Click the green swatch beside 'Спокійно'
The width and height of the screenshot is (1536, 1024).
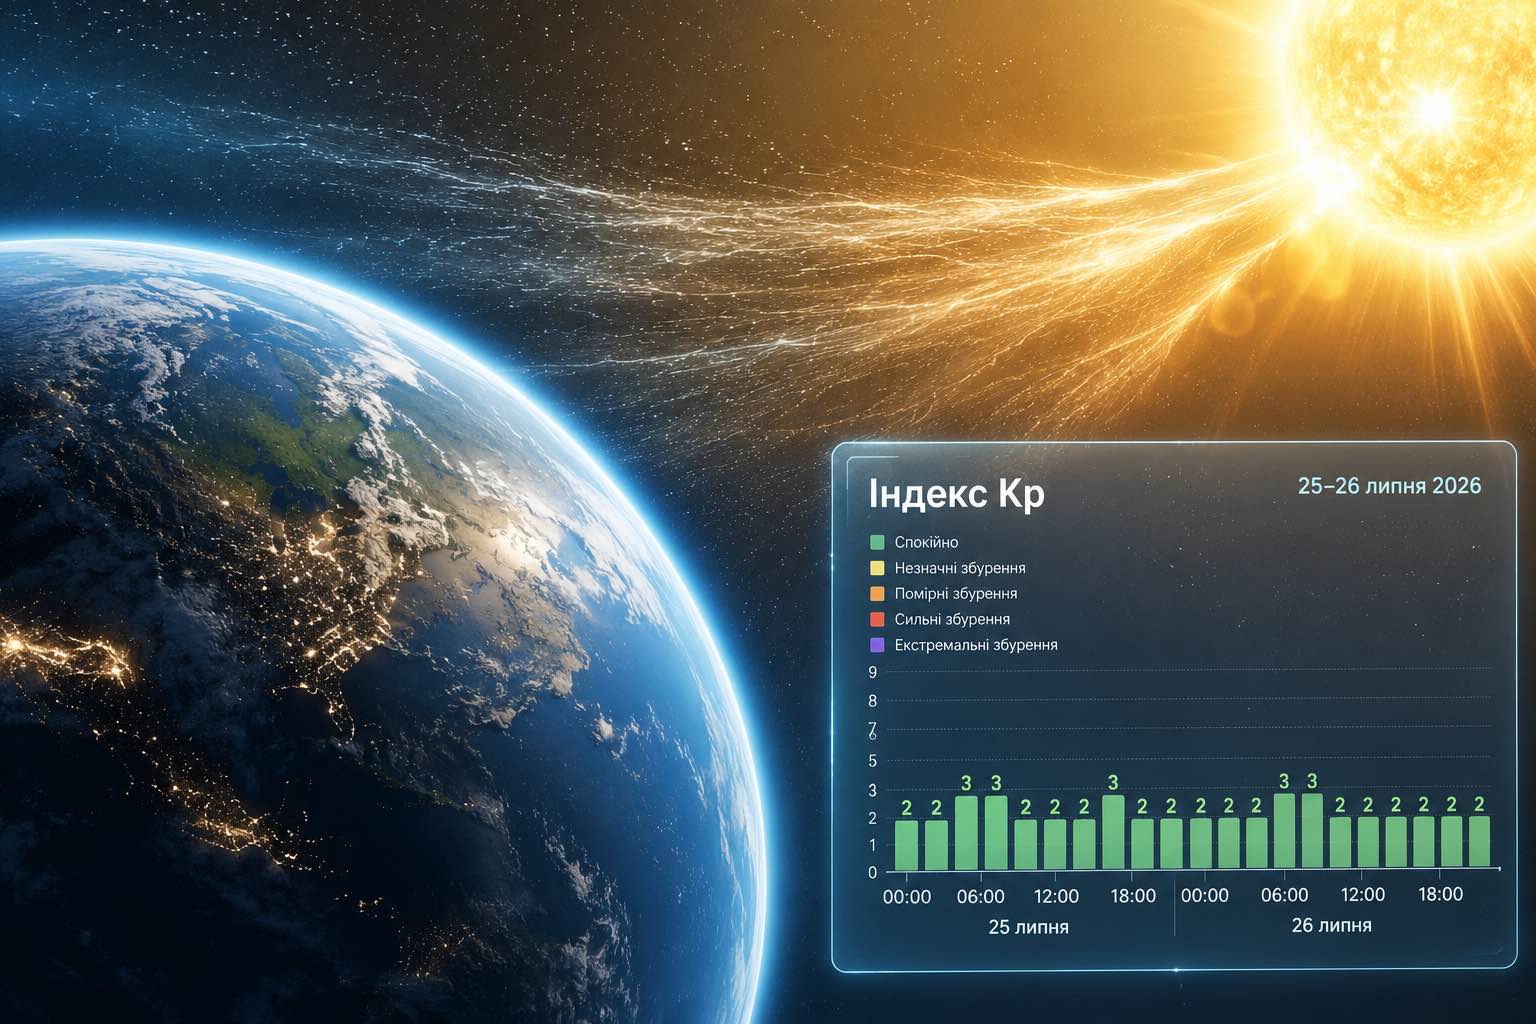877,542
